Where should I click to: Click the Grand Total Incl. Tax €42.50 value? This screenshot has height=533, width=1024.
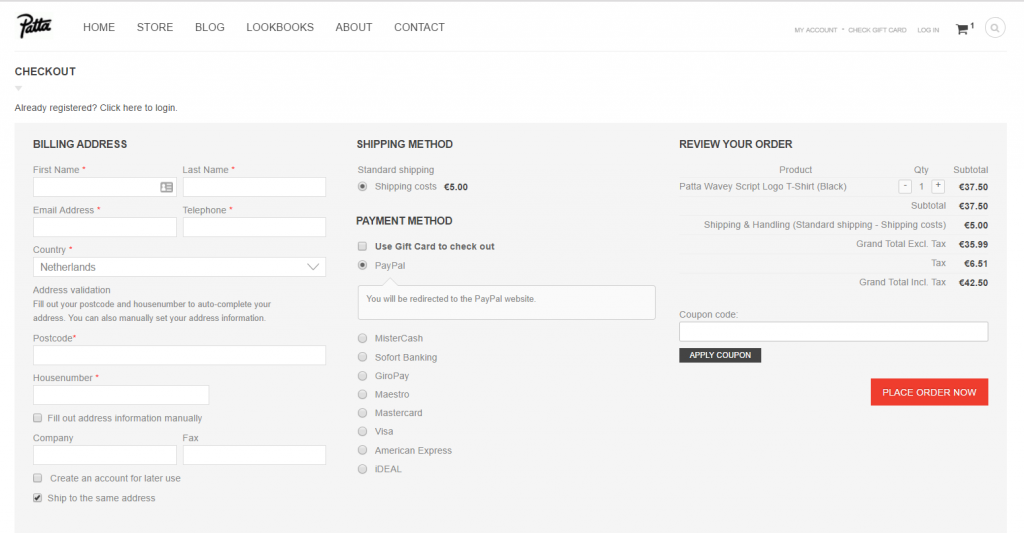pyautogui.click(x=973, y=283)
